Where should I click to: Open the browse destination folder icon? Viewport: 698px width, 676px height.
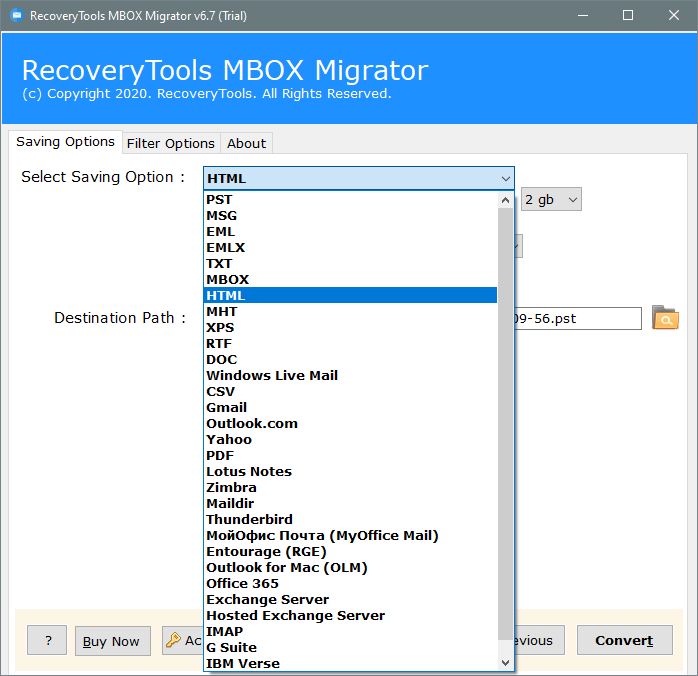click(665, 318)
